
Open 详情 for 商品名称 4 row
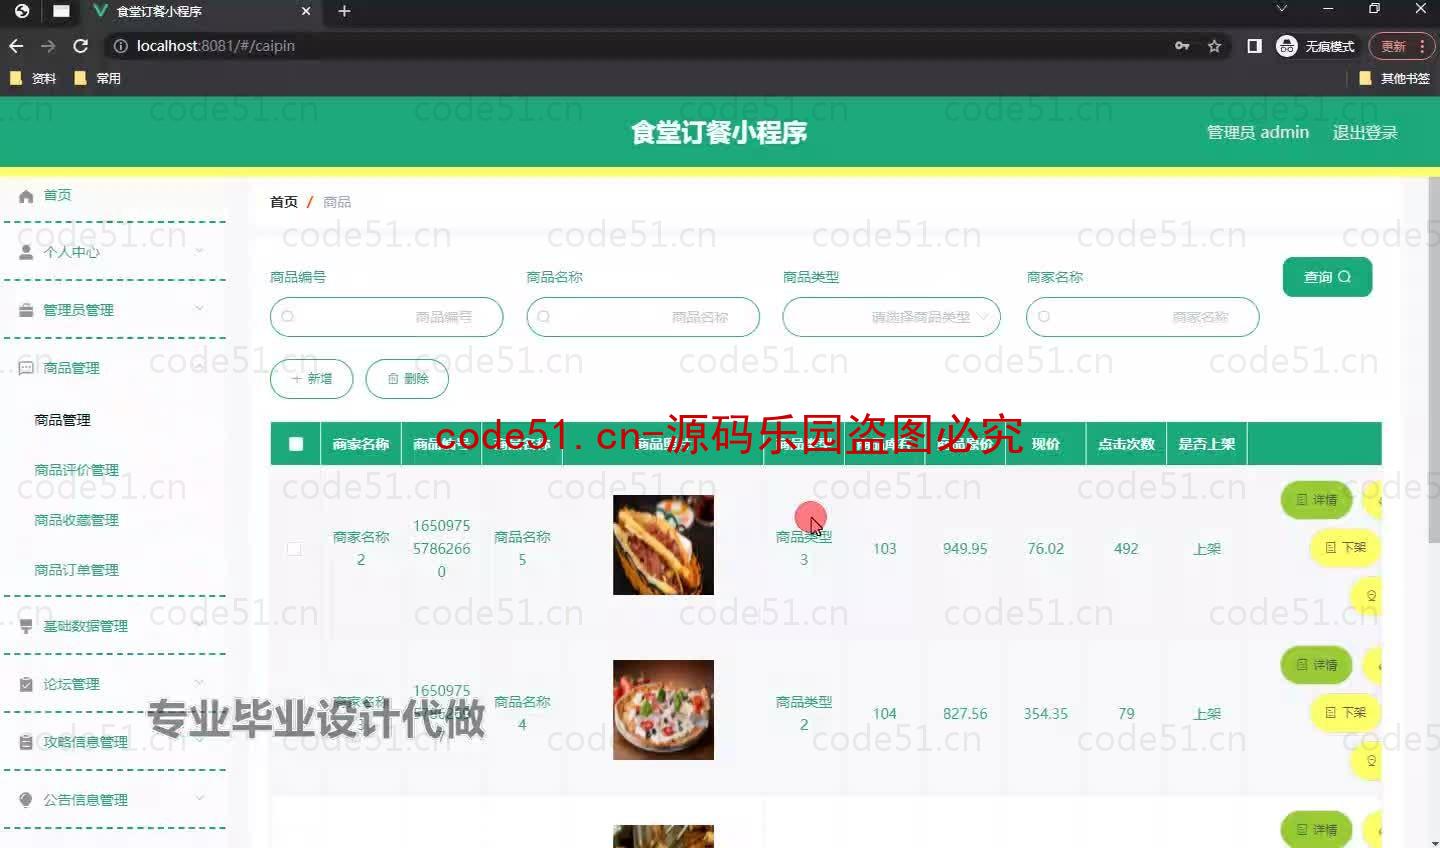(x=1316, y=664)
